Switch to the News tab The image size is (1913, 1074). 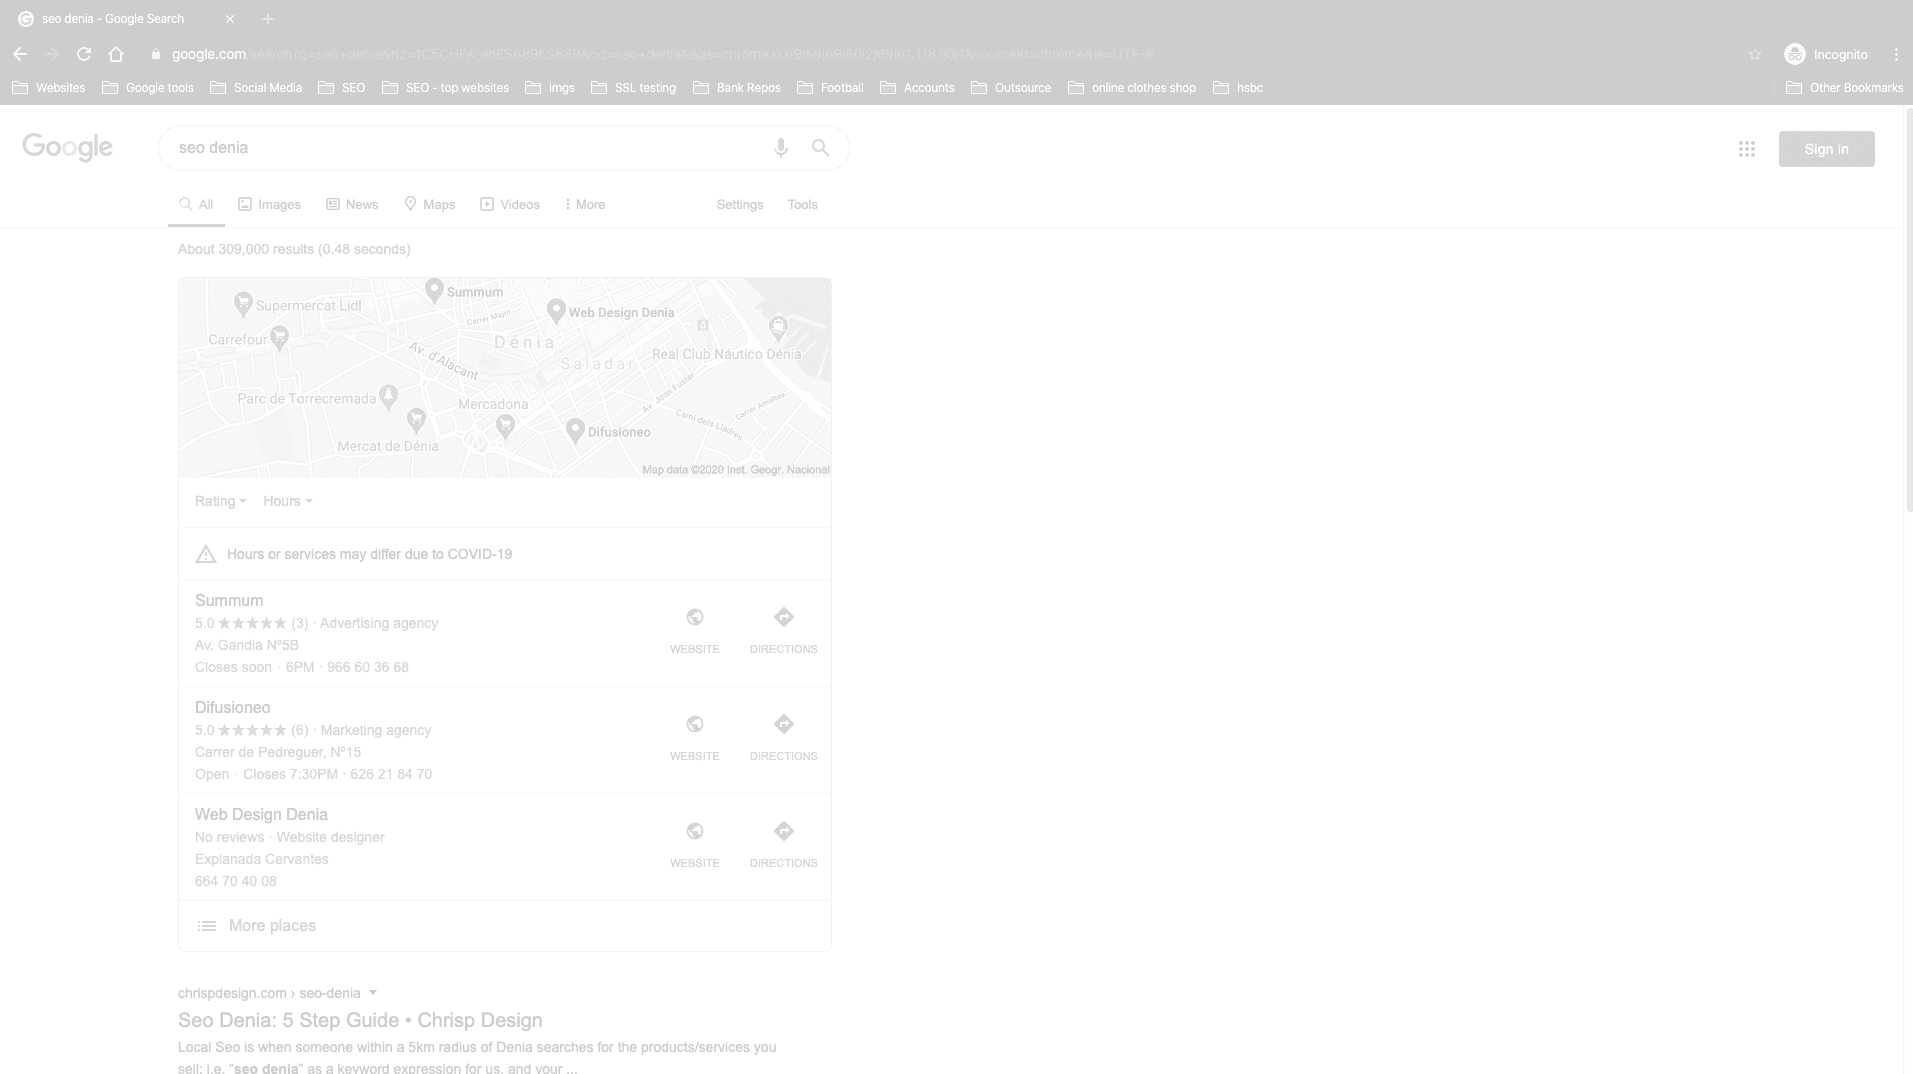352,204
